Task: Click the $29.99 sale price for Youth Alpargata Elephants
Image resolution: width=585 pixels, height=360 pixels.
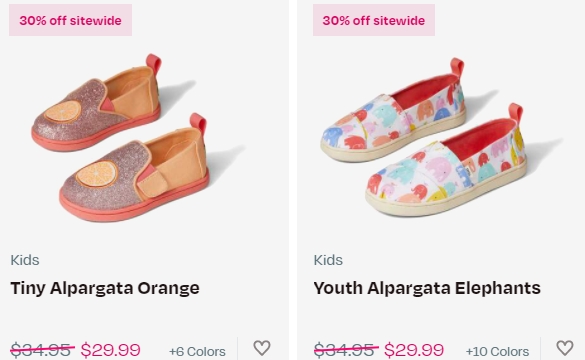Action: (x=414, y=350)
